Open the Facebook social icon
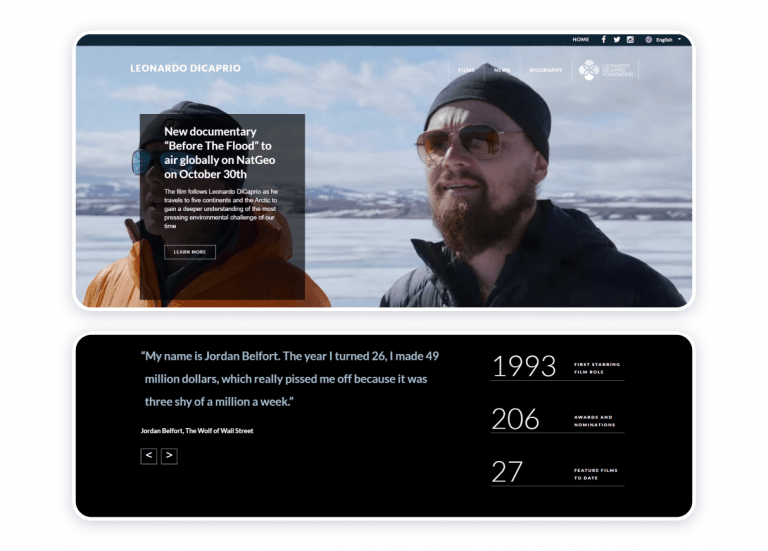The image size is (768, 551). [x=603, y=40]
